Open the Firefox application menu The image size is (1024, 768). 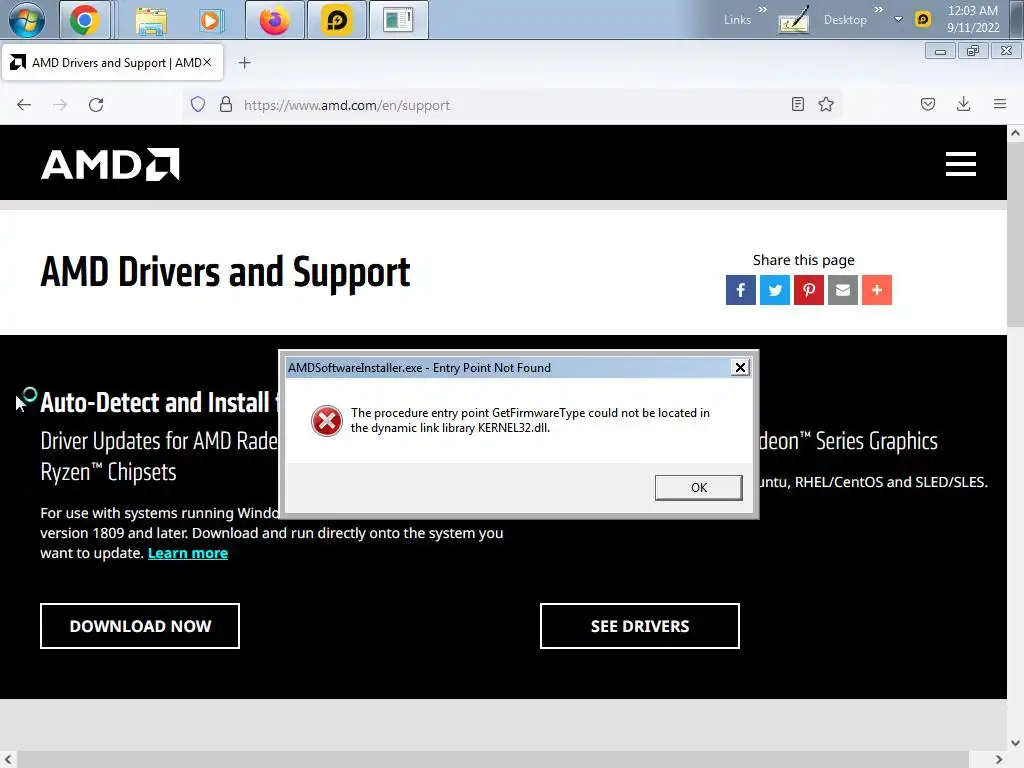(x=1000, y=104)
